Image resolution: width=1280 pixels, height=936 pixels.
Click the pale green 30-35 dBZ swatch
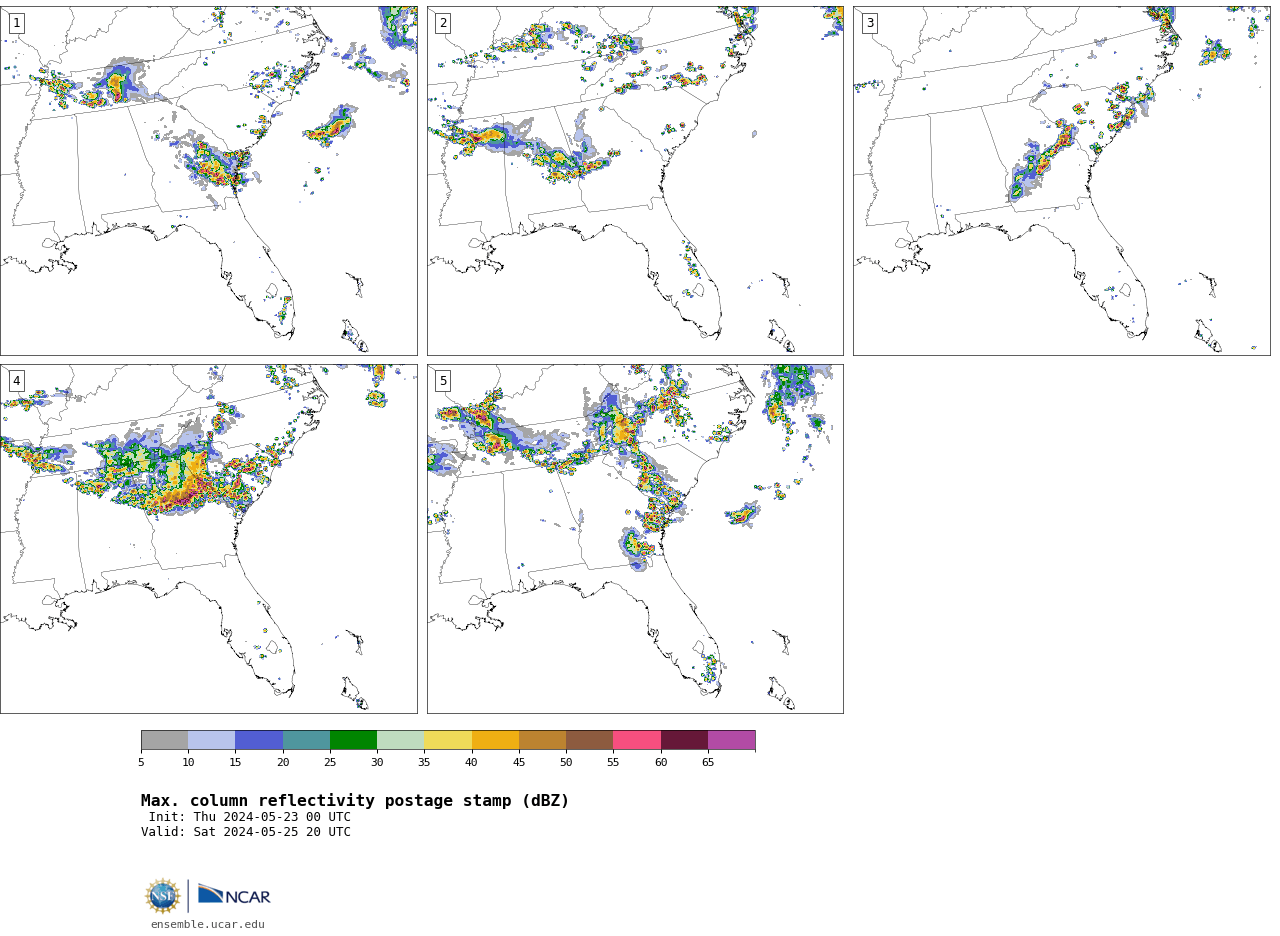pos(400,740)
